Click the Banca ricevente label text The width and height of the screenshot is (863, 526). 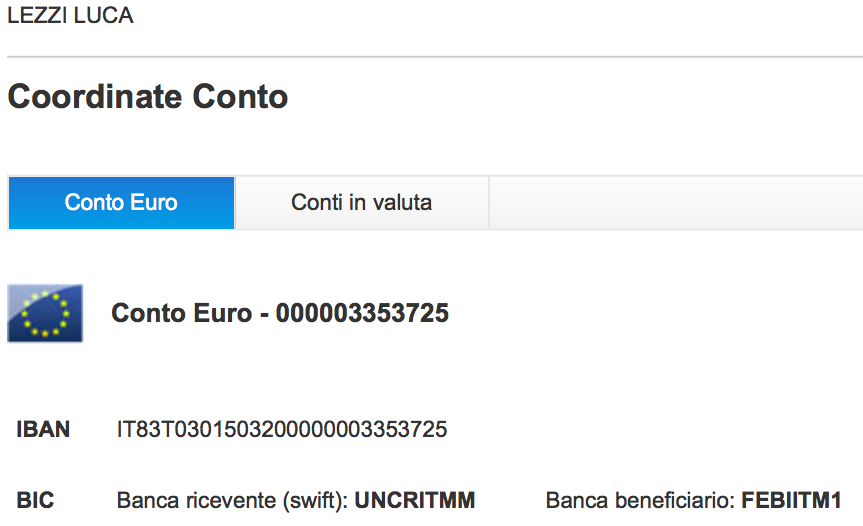[196, 501]
